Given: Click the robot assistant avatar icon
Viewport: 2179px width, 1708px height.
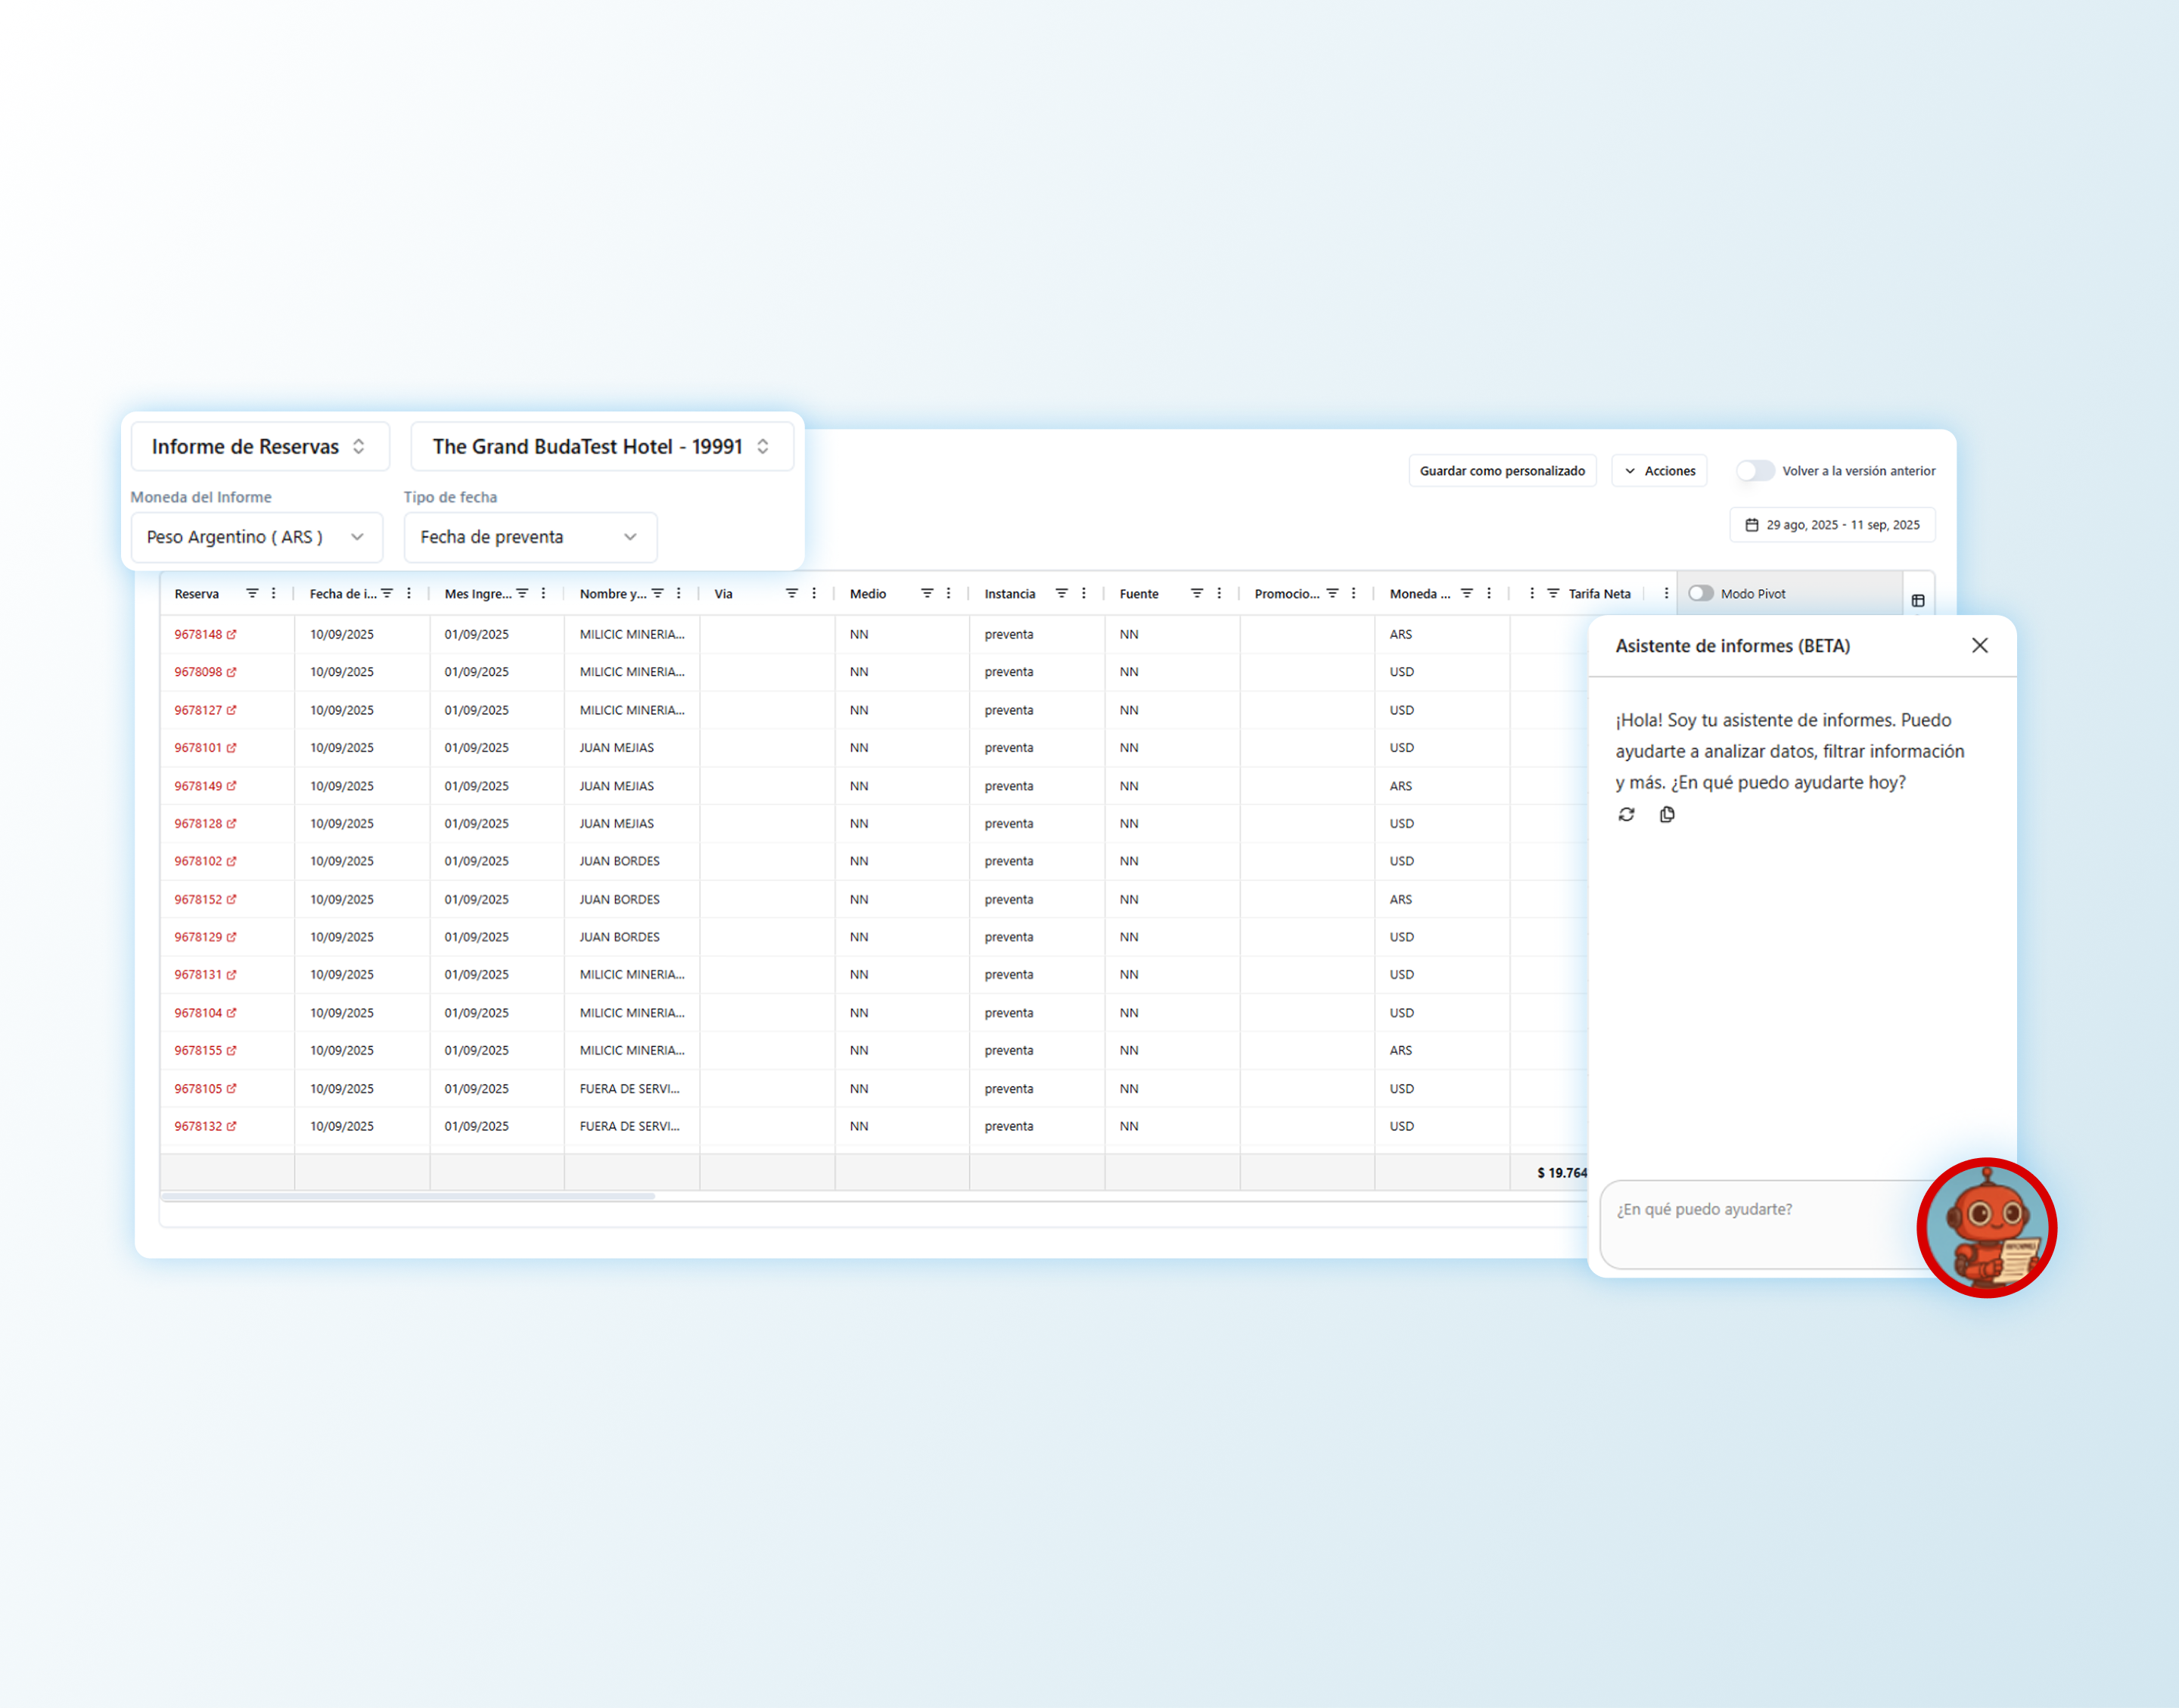Looking at the screenshot, I should [x=1985, y=1227].
